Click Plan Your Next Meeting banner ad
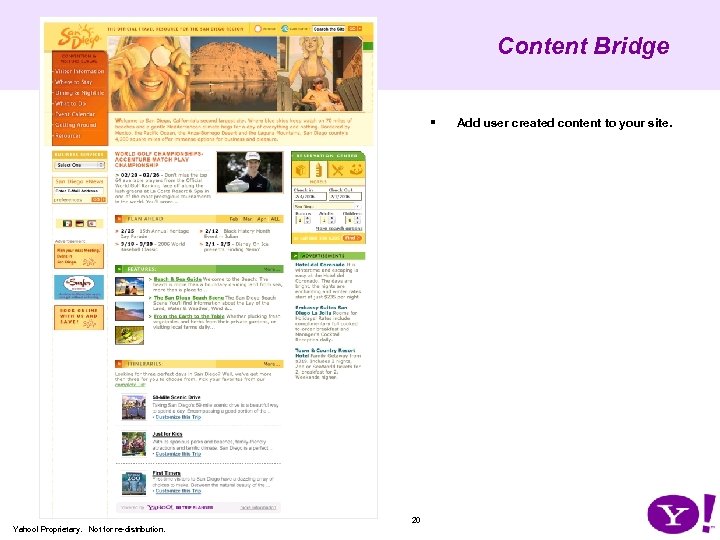The image size is (720, 540). point(79,256)
